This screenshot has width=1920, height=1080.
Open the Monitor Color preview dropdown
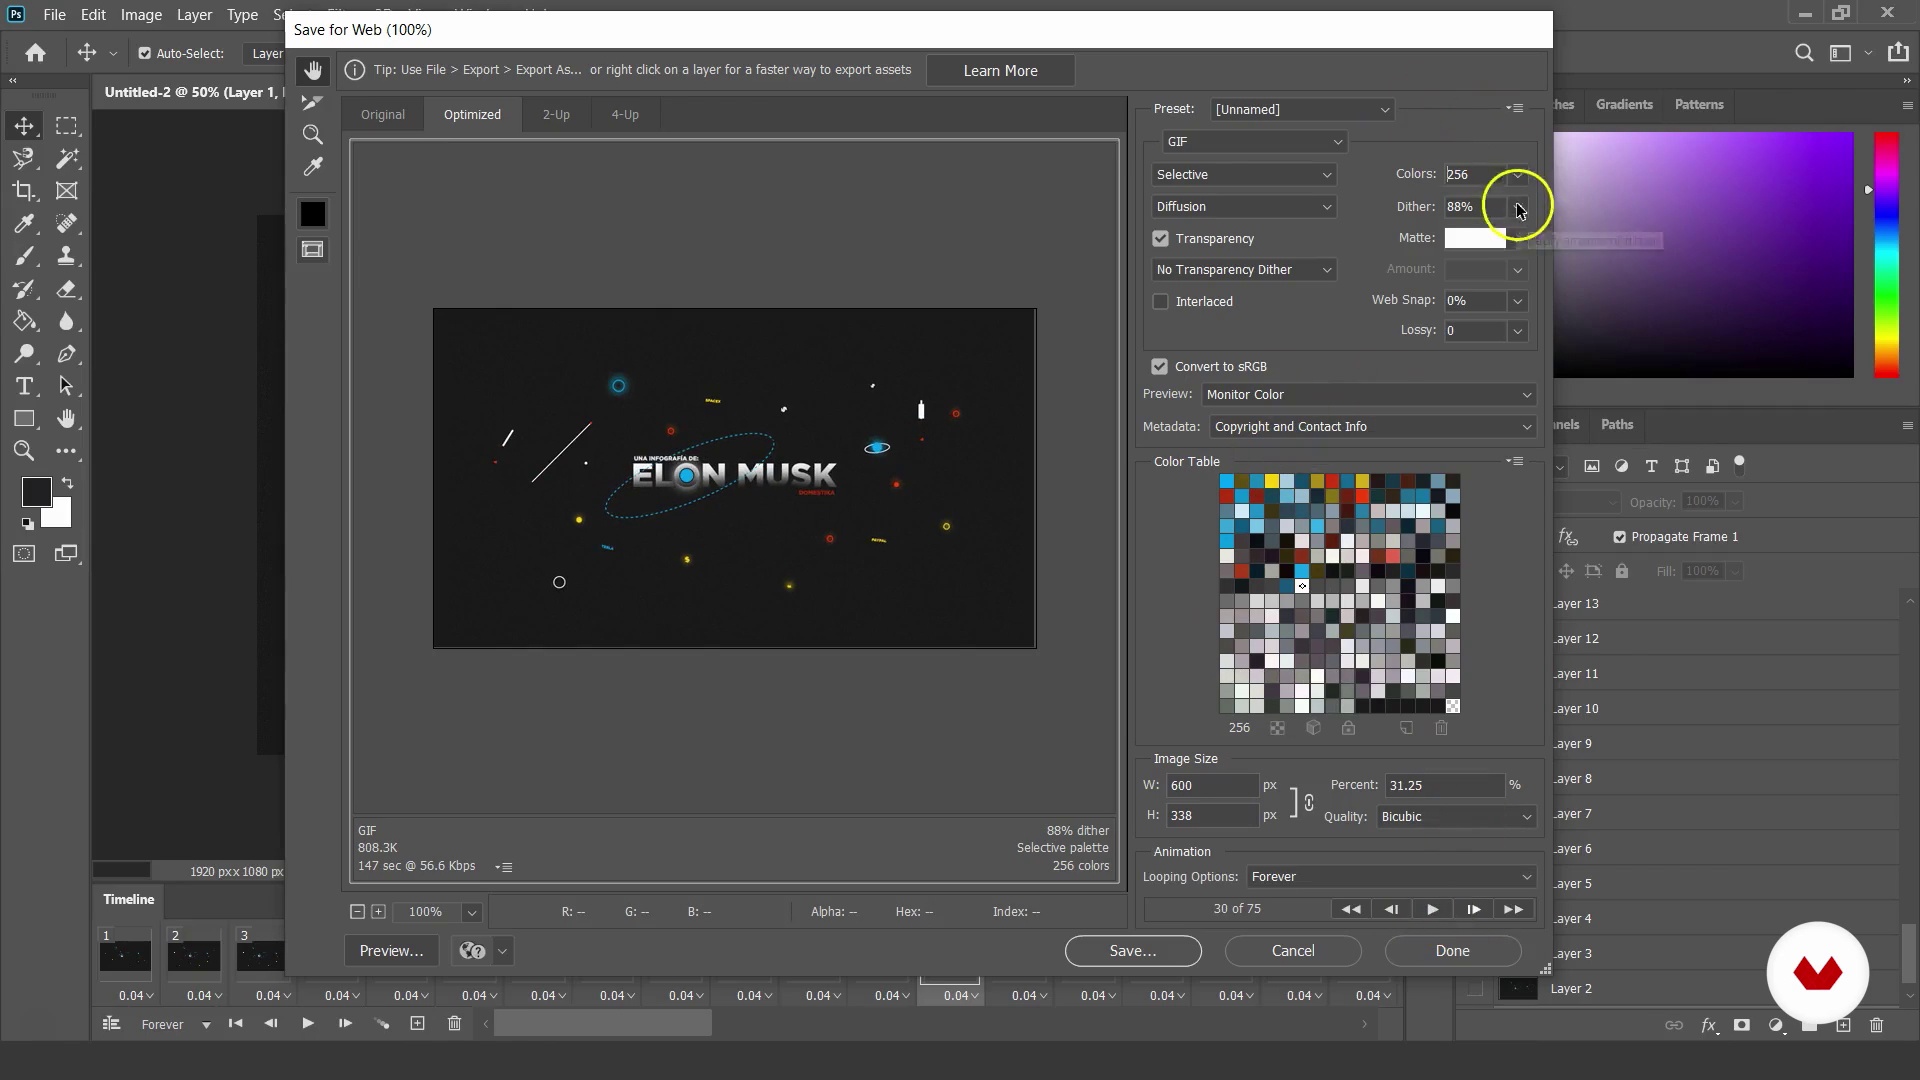pyautogui.click(x=1368, y=395)
